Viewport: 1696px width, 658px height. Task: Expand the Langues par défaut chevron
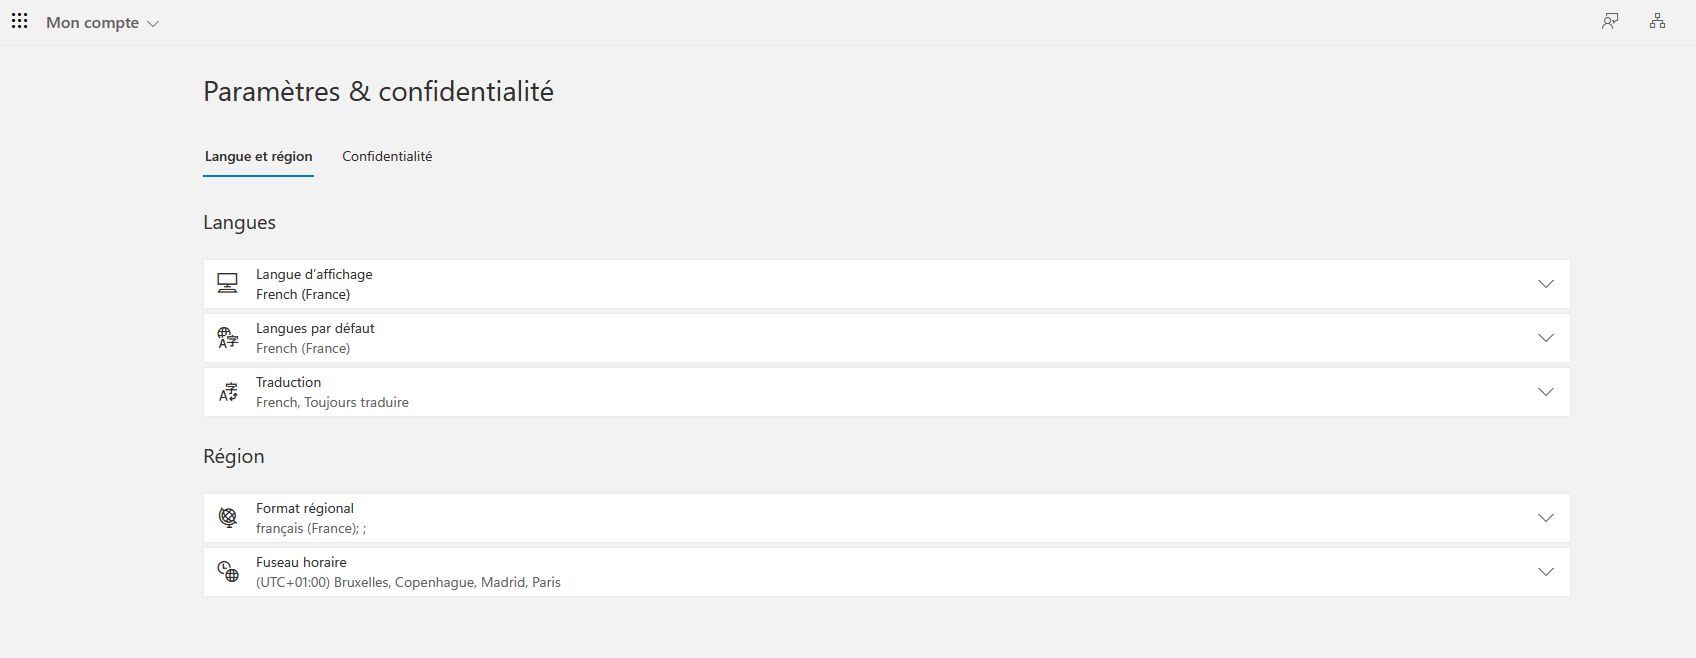[x=1546, y=338]
